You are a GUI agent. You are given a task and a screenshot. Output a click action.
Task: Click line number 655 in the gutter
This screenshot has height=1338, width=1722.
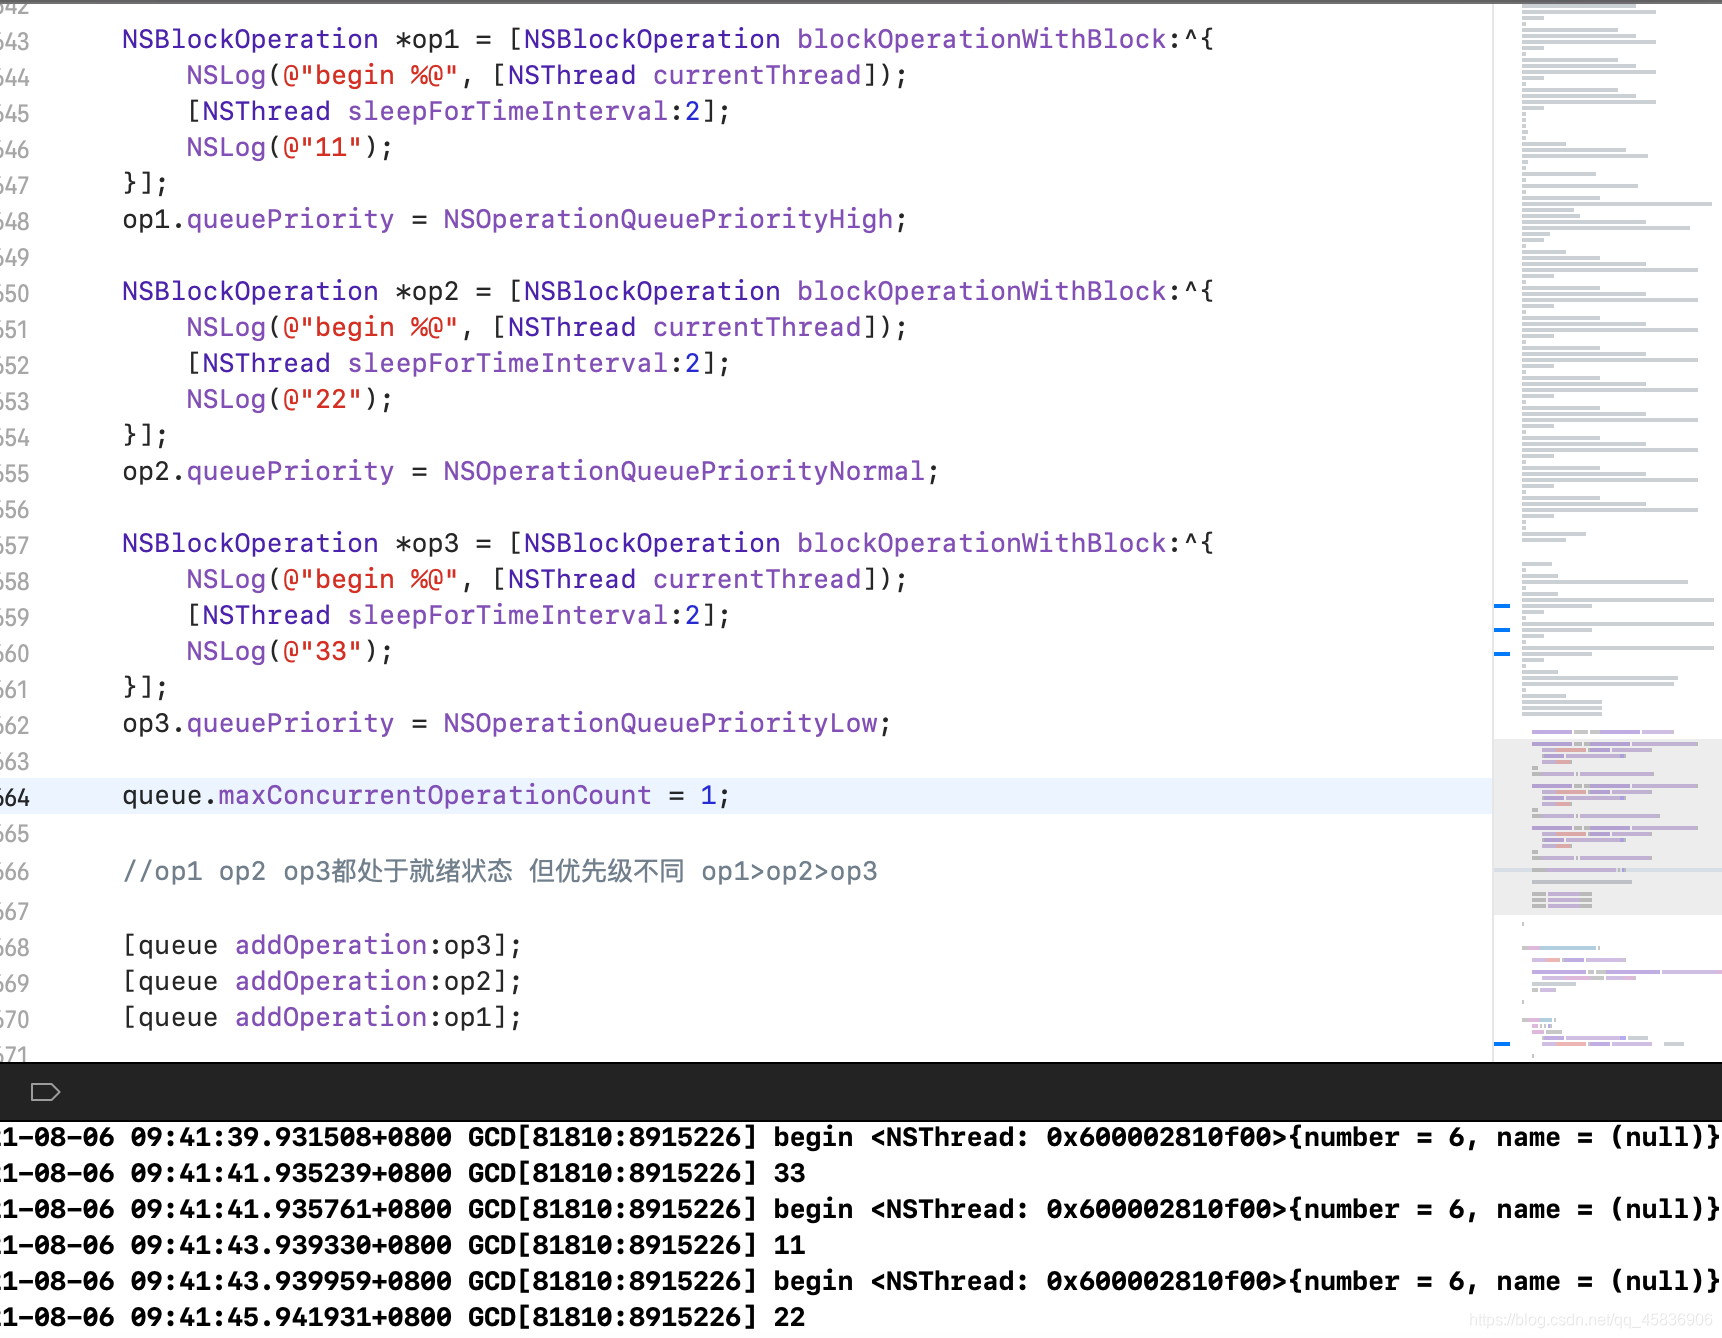point(15,473)
